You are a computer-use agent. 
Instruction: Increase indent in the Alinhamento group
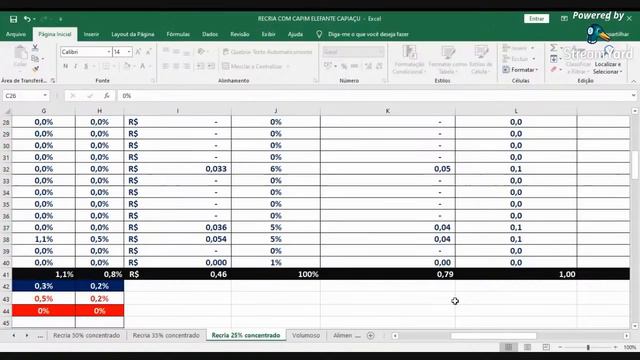(211, 66)
